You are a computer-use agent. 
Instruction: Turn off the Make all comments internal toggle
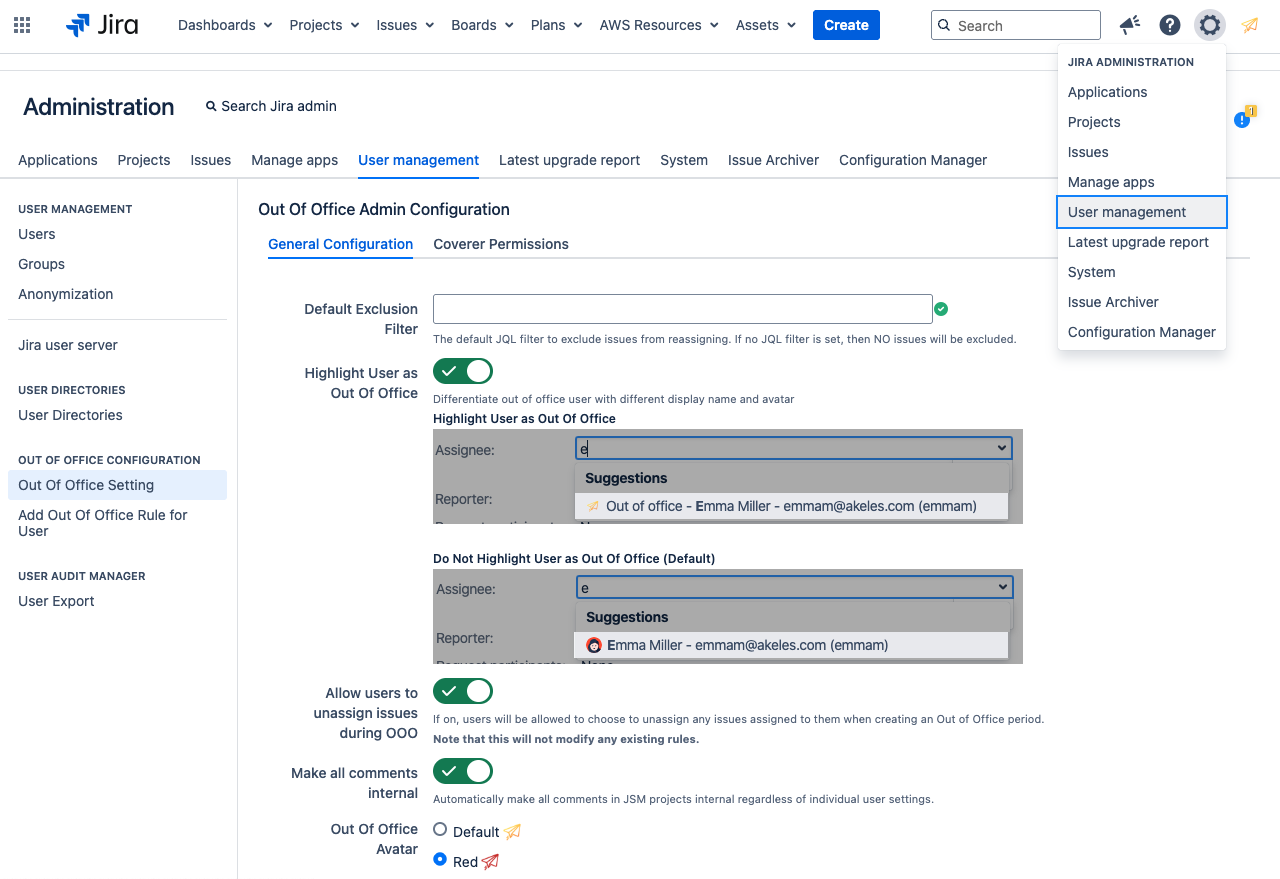point(462,771)
